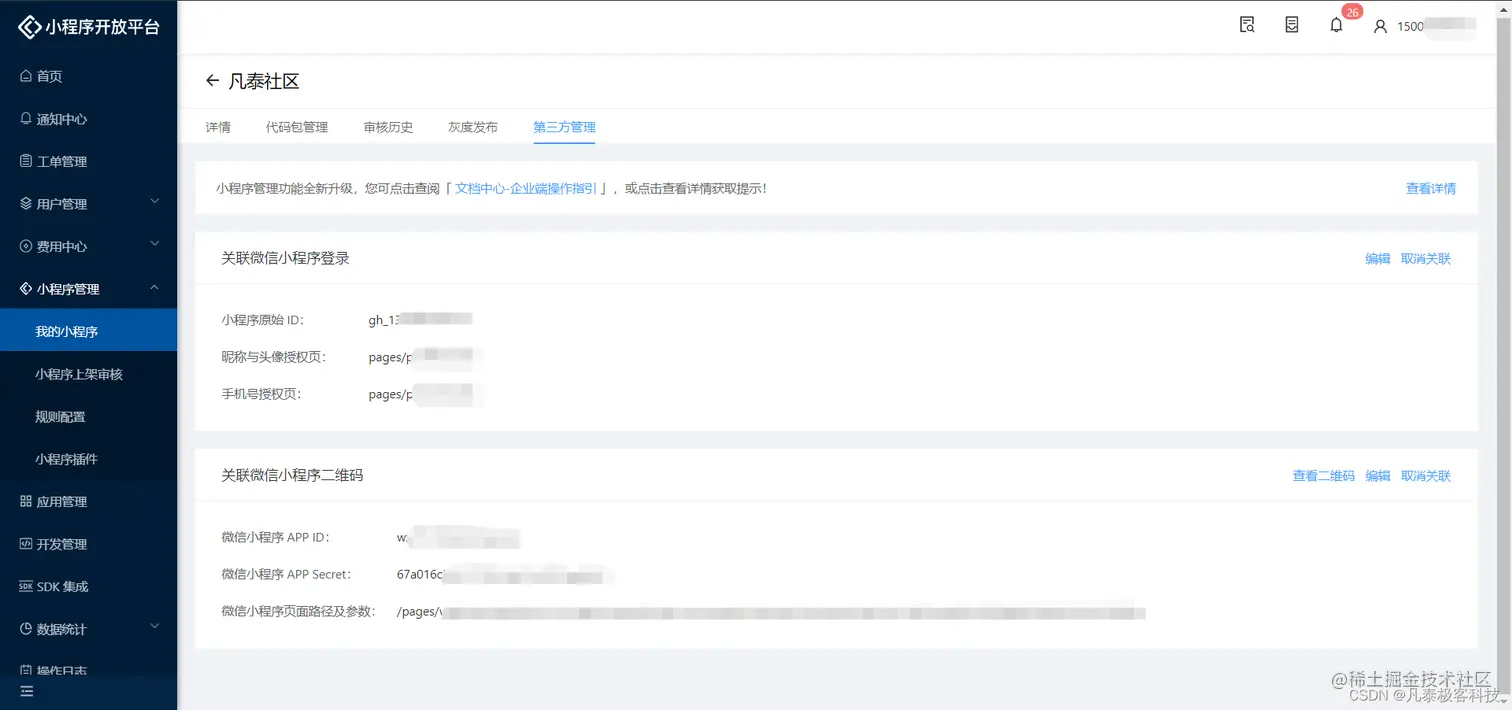Select the 应用管理 sidebar icon entry
Viewport: 1512px width, 710px height.
click(x=62, y=501)
